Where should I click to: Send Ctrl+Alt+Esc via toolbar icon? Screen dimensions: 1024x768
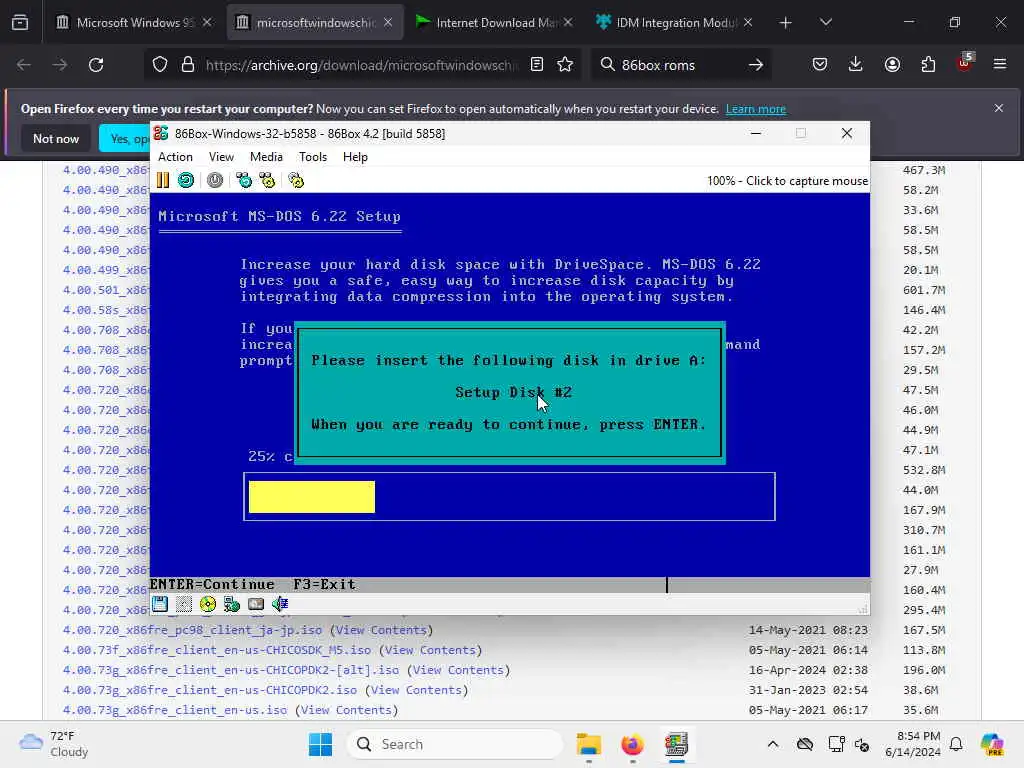267,180
